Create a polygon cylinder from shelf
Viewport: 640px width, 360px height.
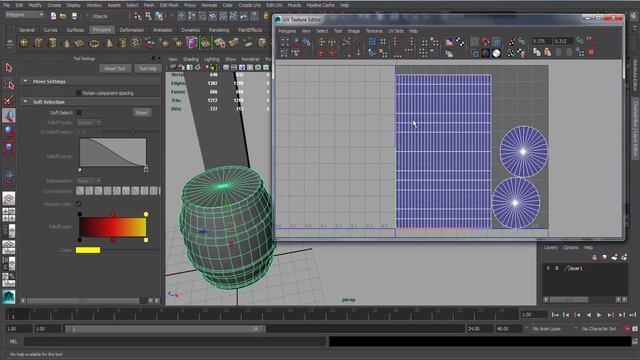pos(52,42)
